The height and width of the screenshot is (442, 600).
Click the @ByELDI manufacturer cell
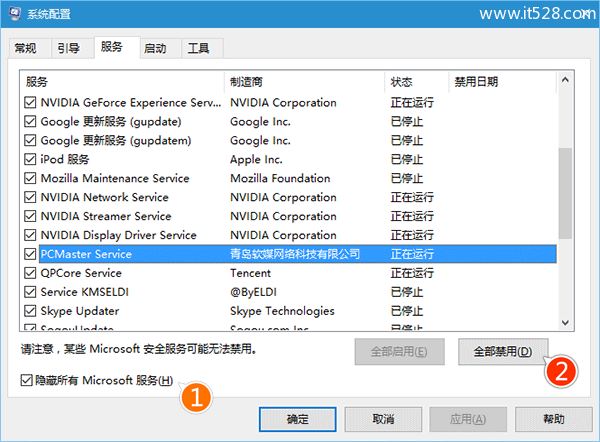pyautogui.click(x=253, y=292)
